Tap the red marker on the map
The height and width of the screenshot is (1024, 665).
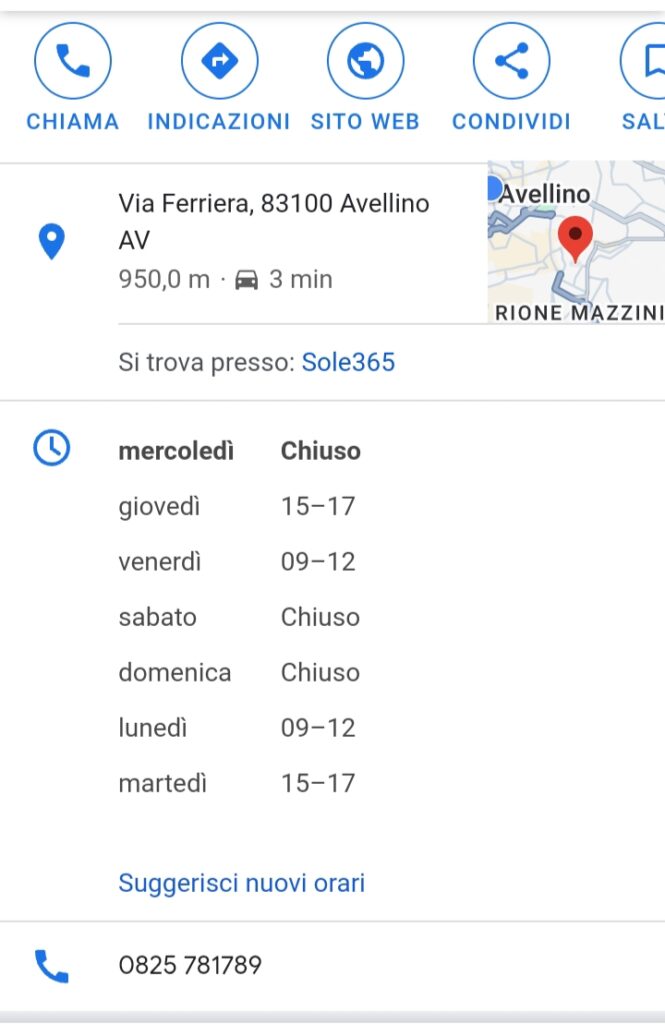575,239
